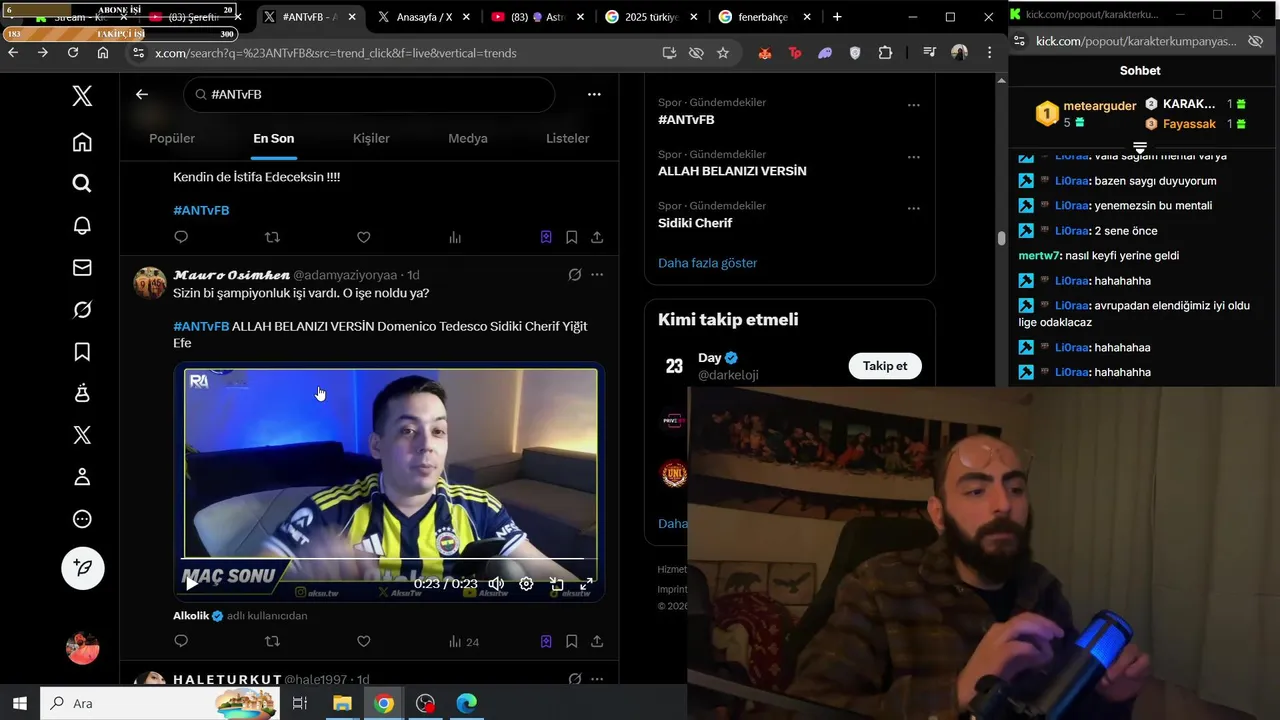Image resolution: width=1280 pixels, height=720 pixels.
Task: Collapse Kick chat leaderboard chevron
Action: pyautogui.click(x=1139, y=147)
